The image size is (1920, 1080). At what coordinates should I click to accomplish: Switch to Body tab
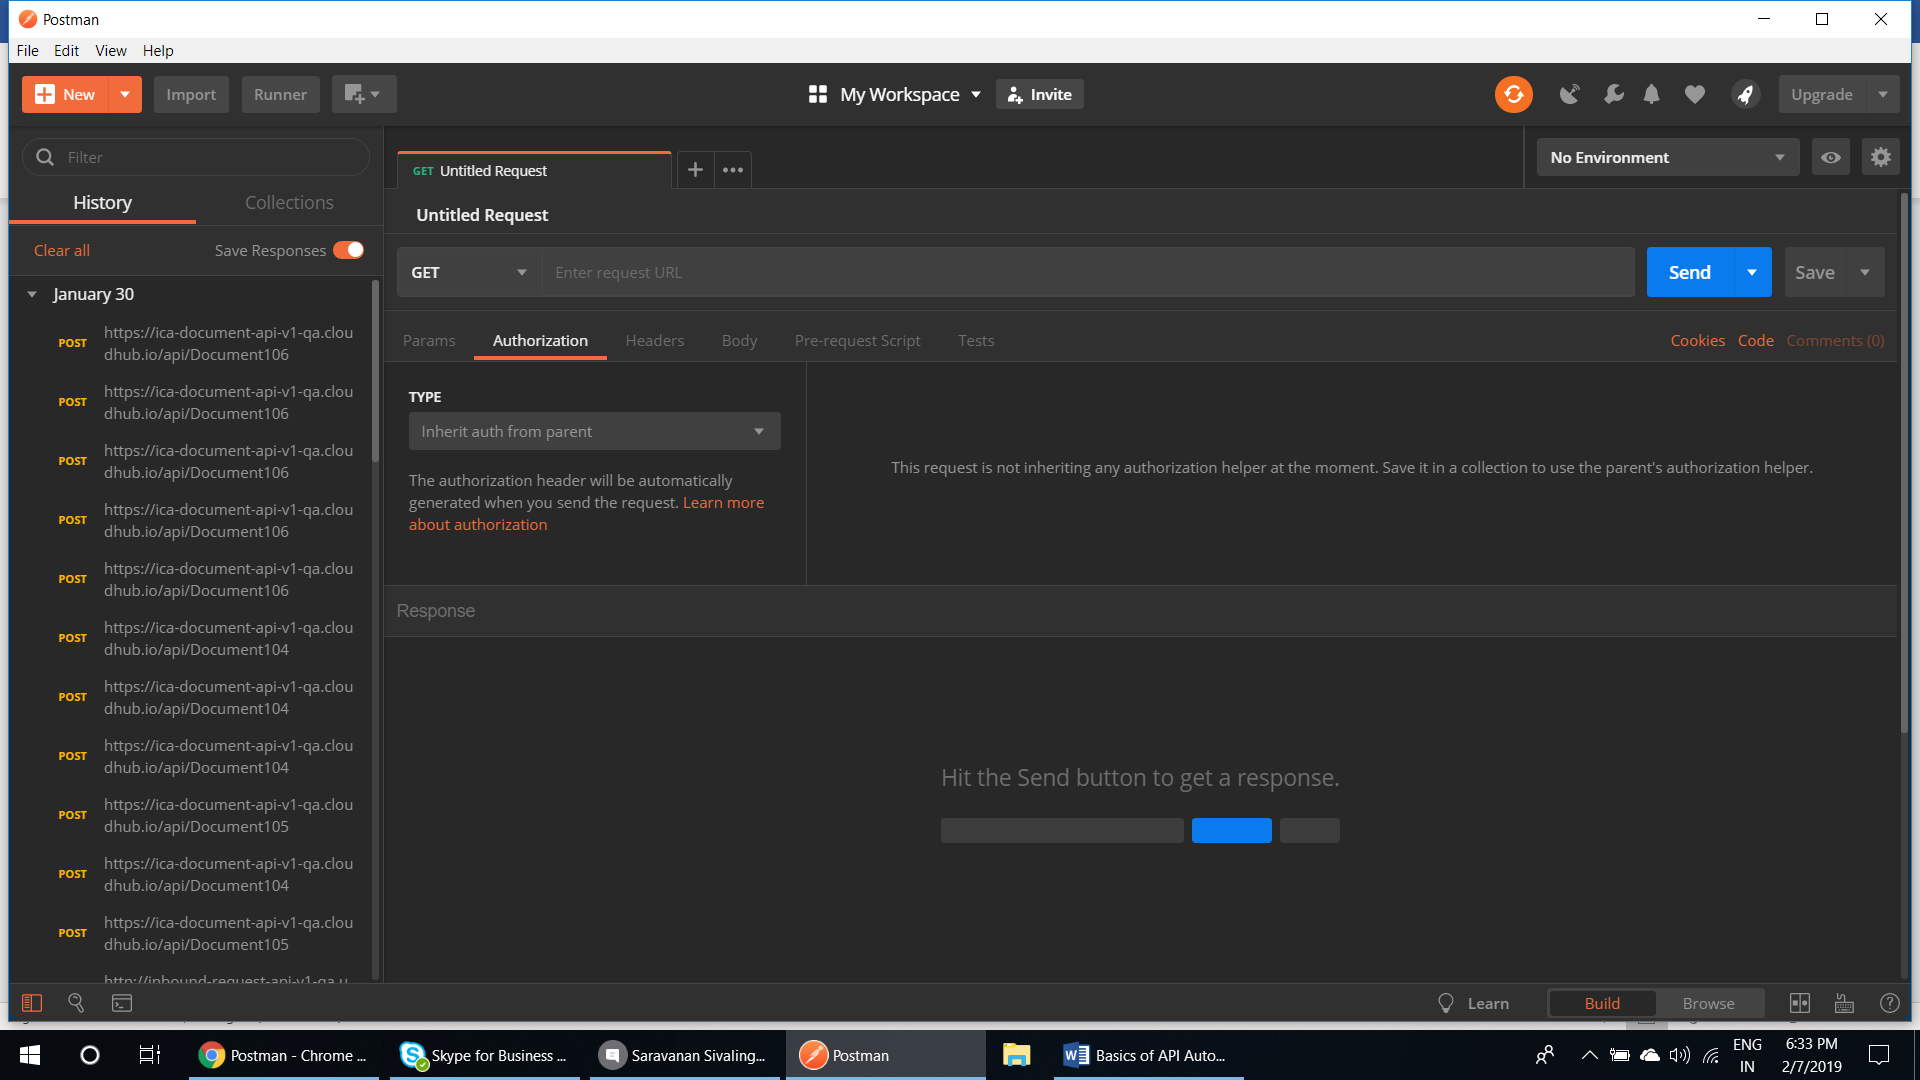pos(739,340)
